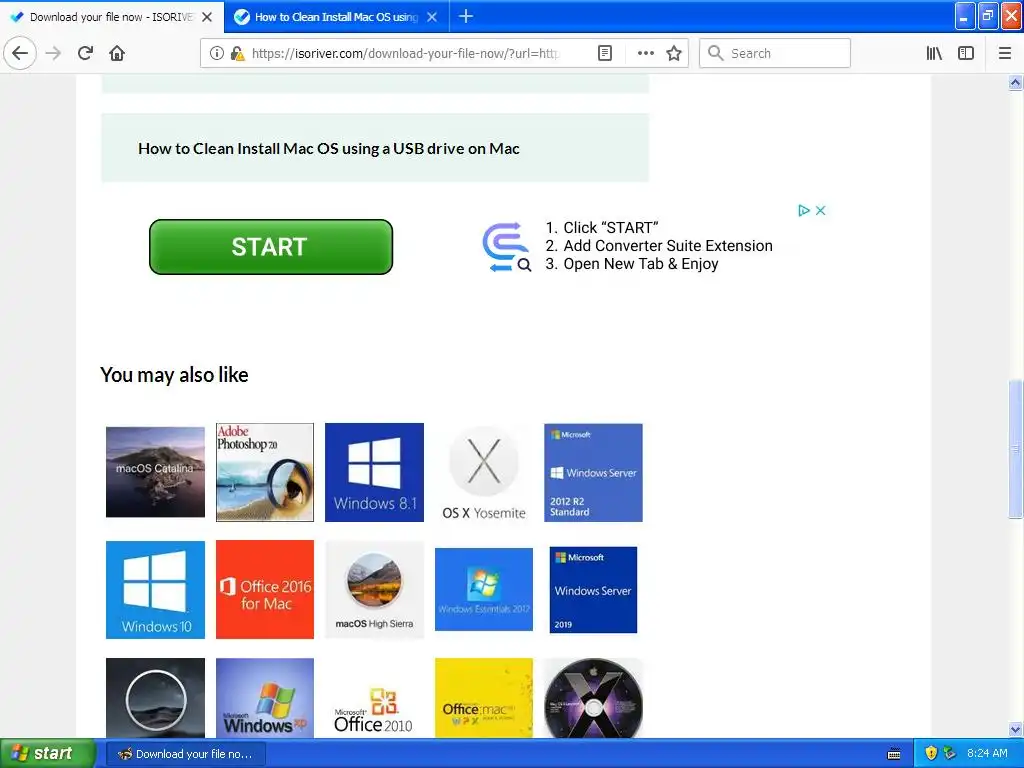Viewport: 1024px width, 768px height.
Task: Open 'How to Clean Install Mac OS using a USB drive' link
Action: [x=328, y=148]
